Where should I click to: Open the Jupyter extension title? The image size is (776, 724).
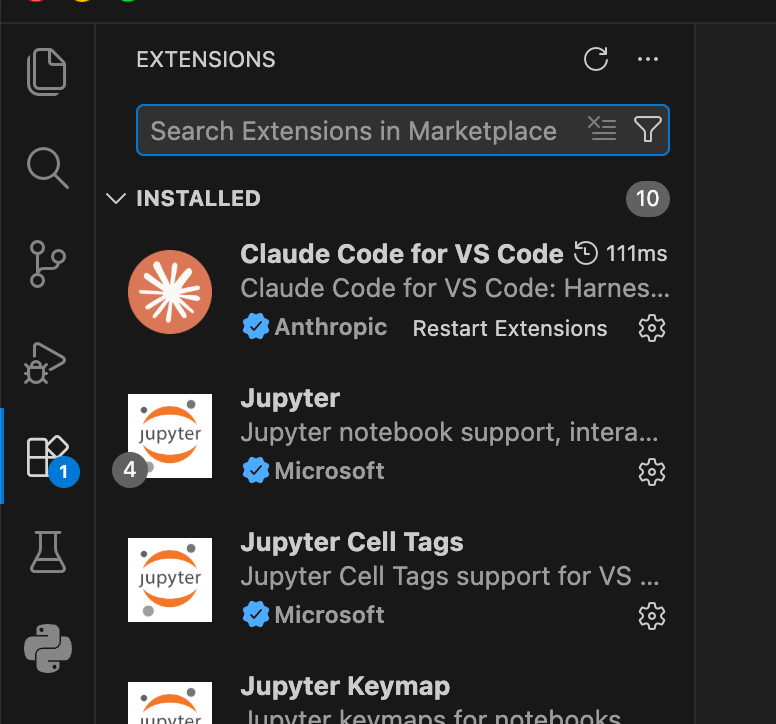290,399
